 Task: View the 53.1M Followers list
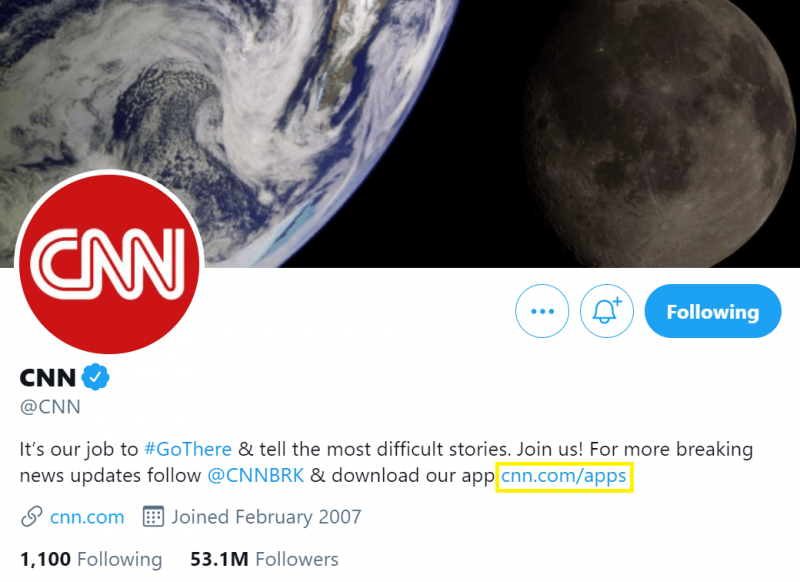(x=264, y=559)
